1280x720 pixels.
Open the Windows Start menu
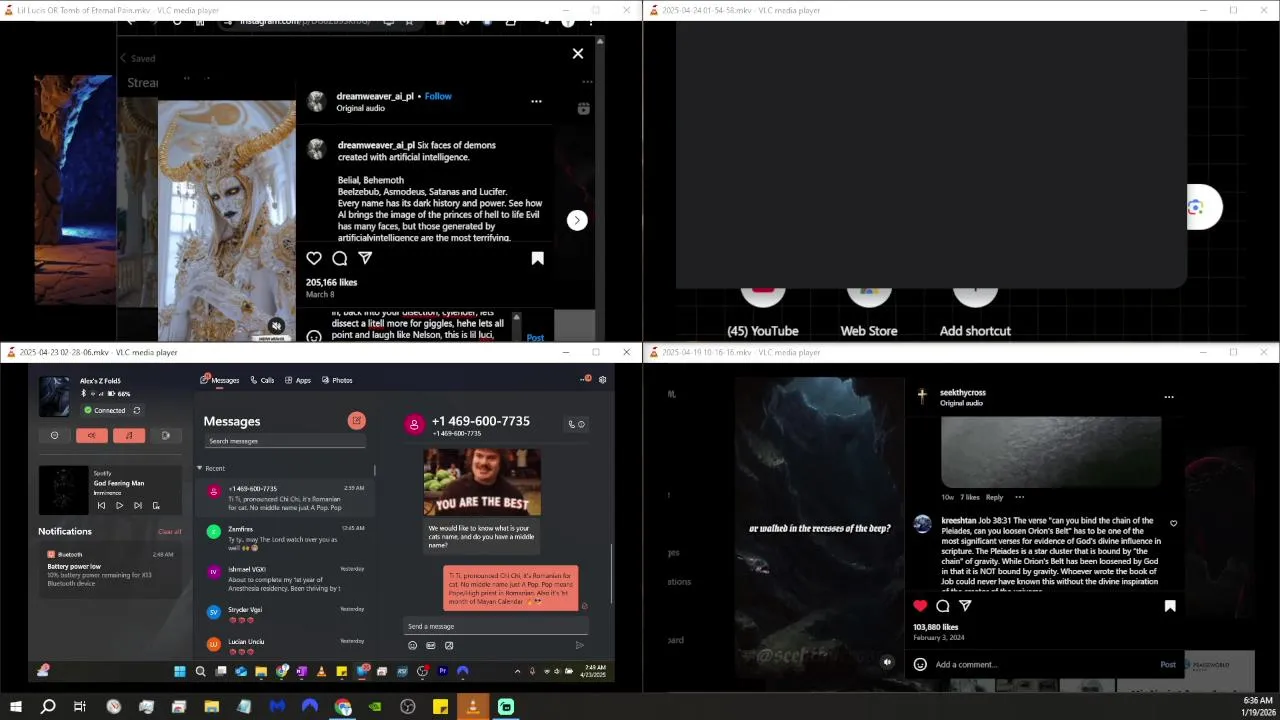pos(15,707)
